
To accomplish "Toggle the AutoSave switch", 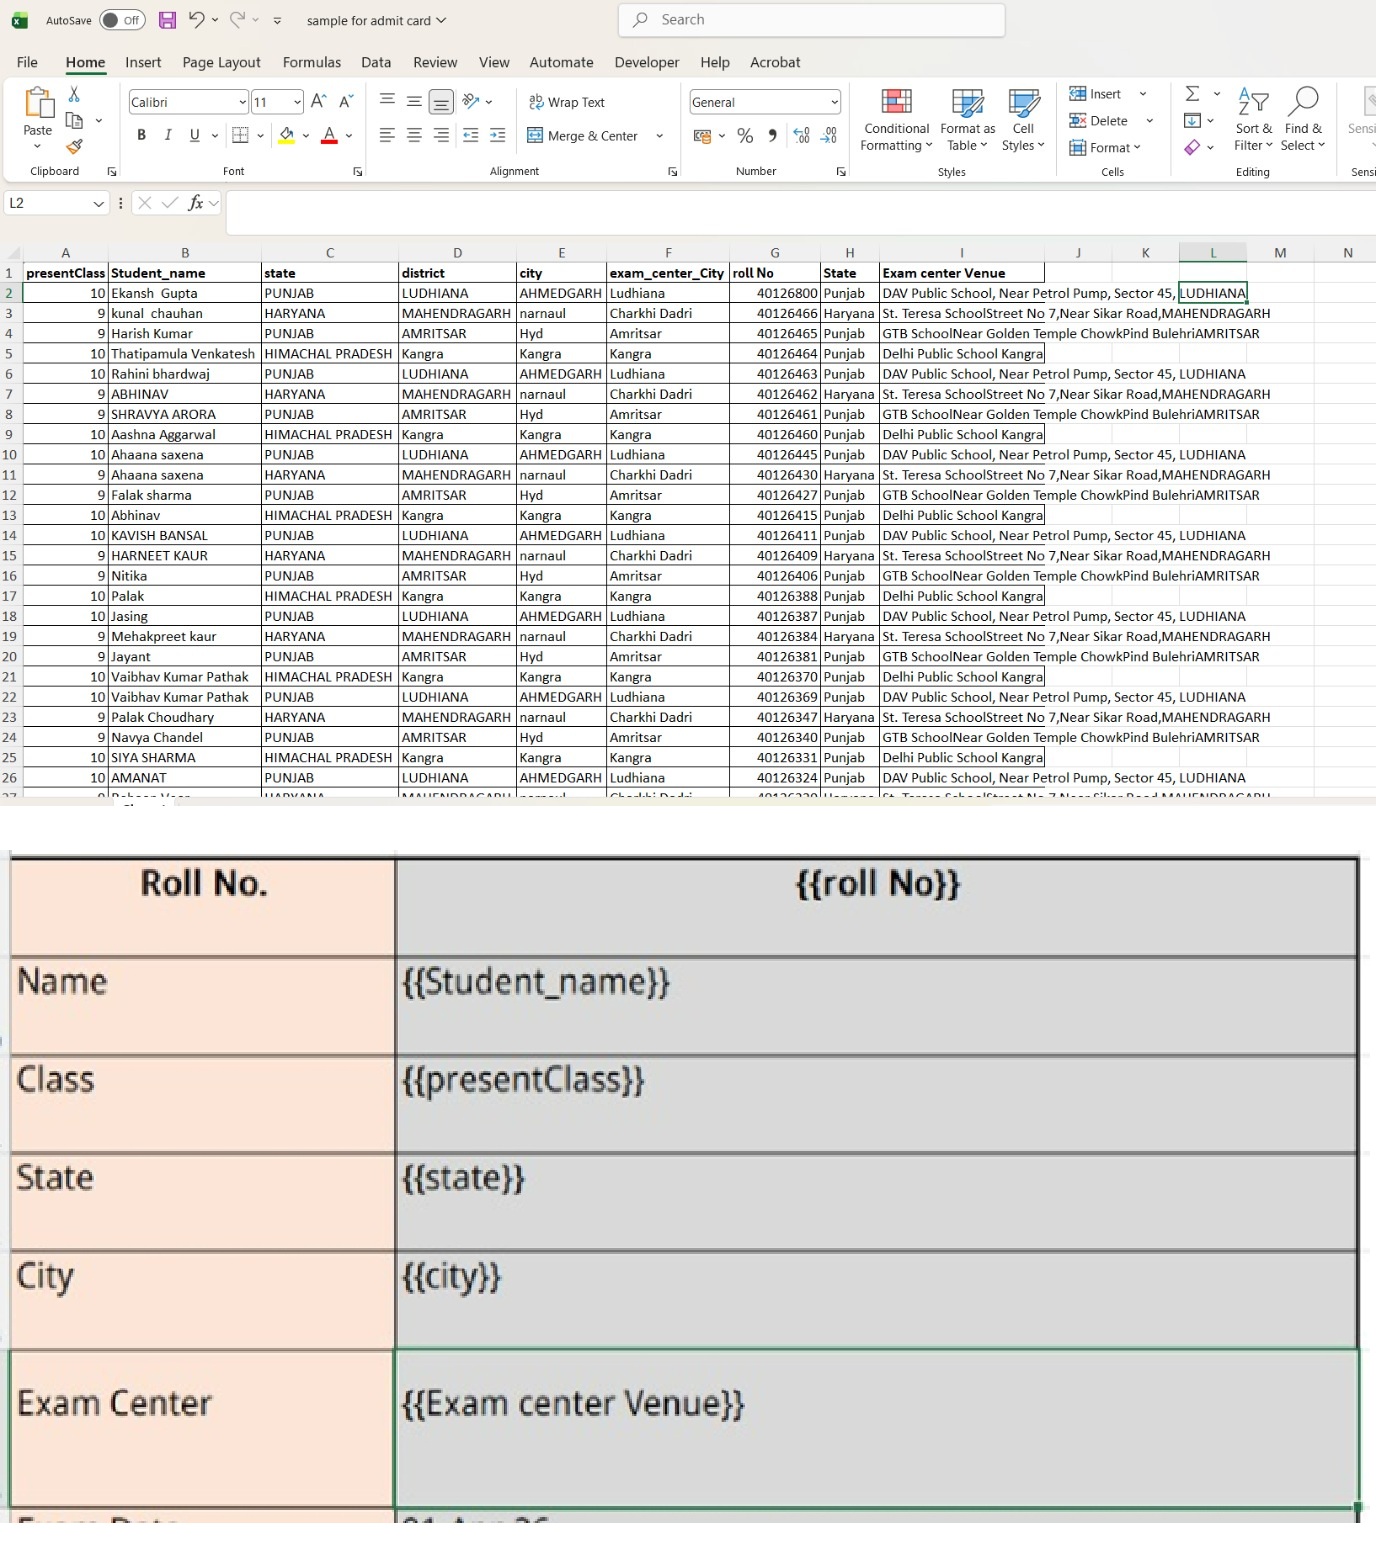I will (122, 20).
